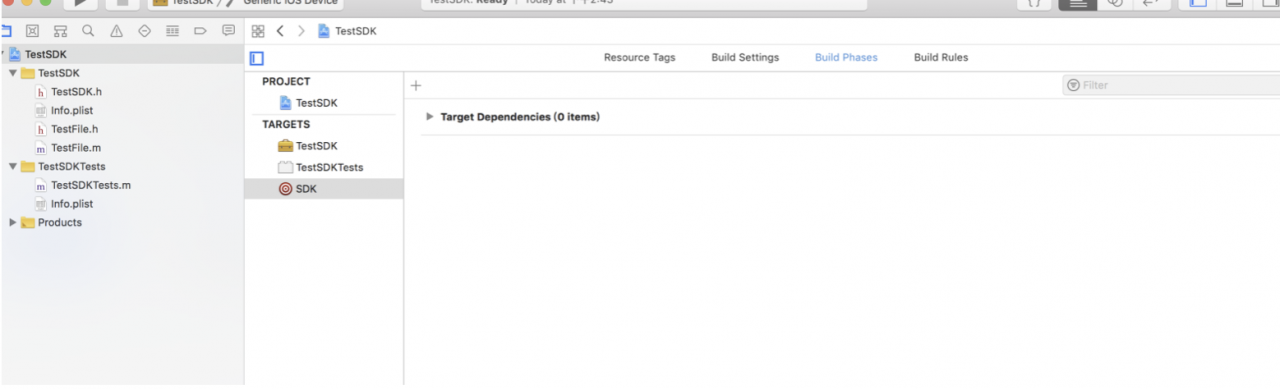Click the TestSDK breadcrumb in the jump bar
The image size is (1280, 389).
coord(346,31)
